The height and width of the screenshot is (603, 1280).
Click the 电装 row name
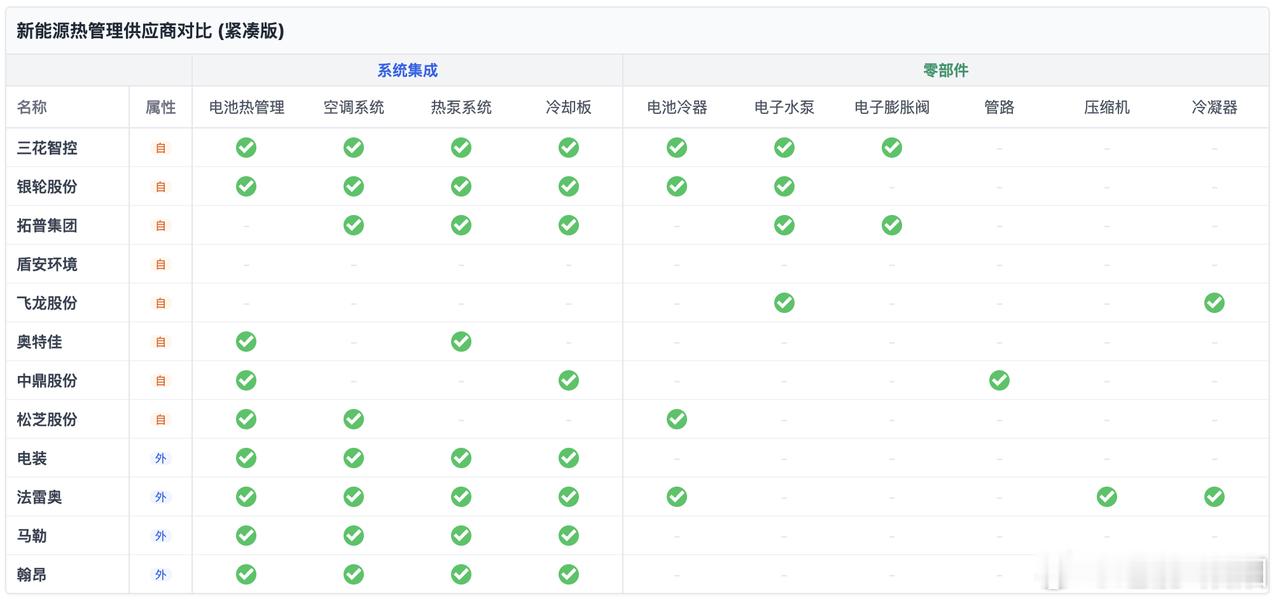[x=32, y=458]
